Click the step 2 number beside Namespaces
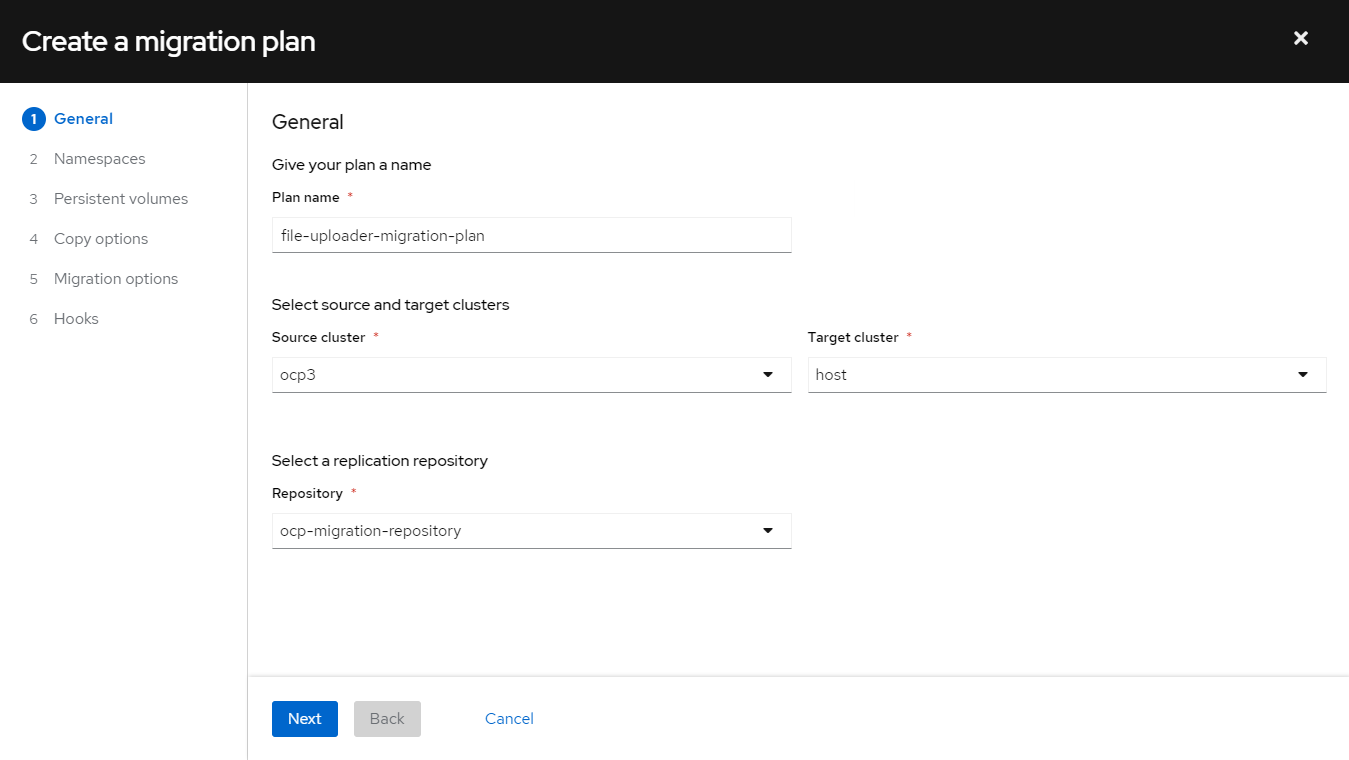 33,158
